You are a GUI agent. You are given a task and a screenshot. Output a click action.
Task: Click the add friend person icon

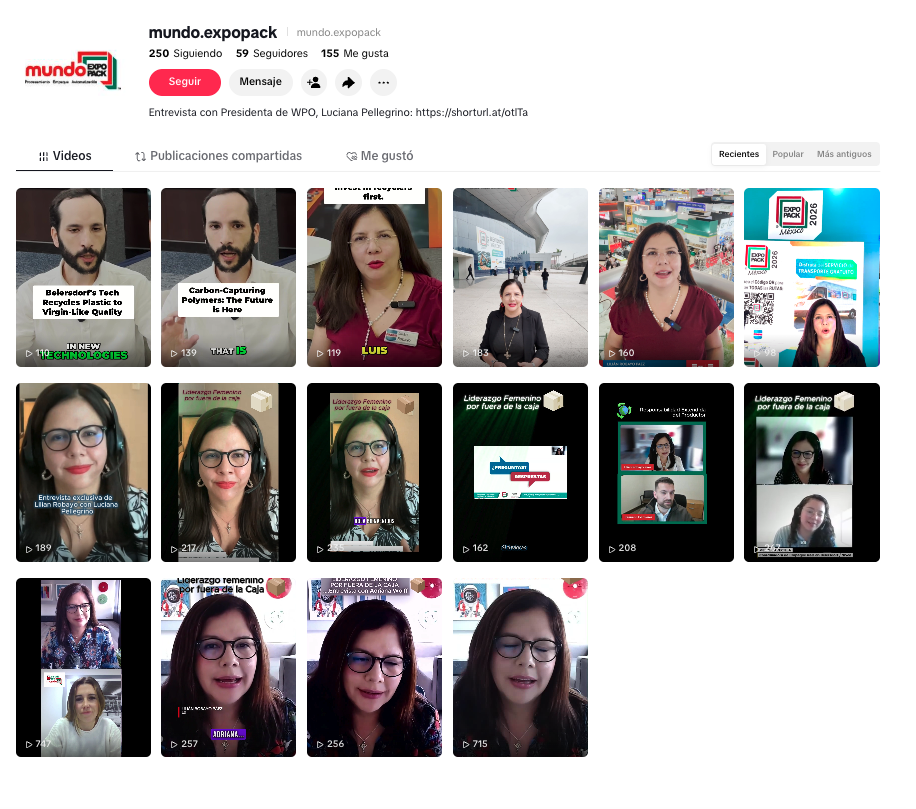[x=314, y=82]
